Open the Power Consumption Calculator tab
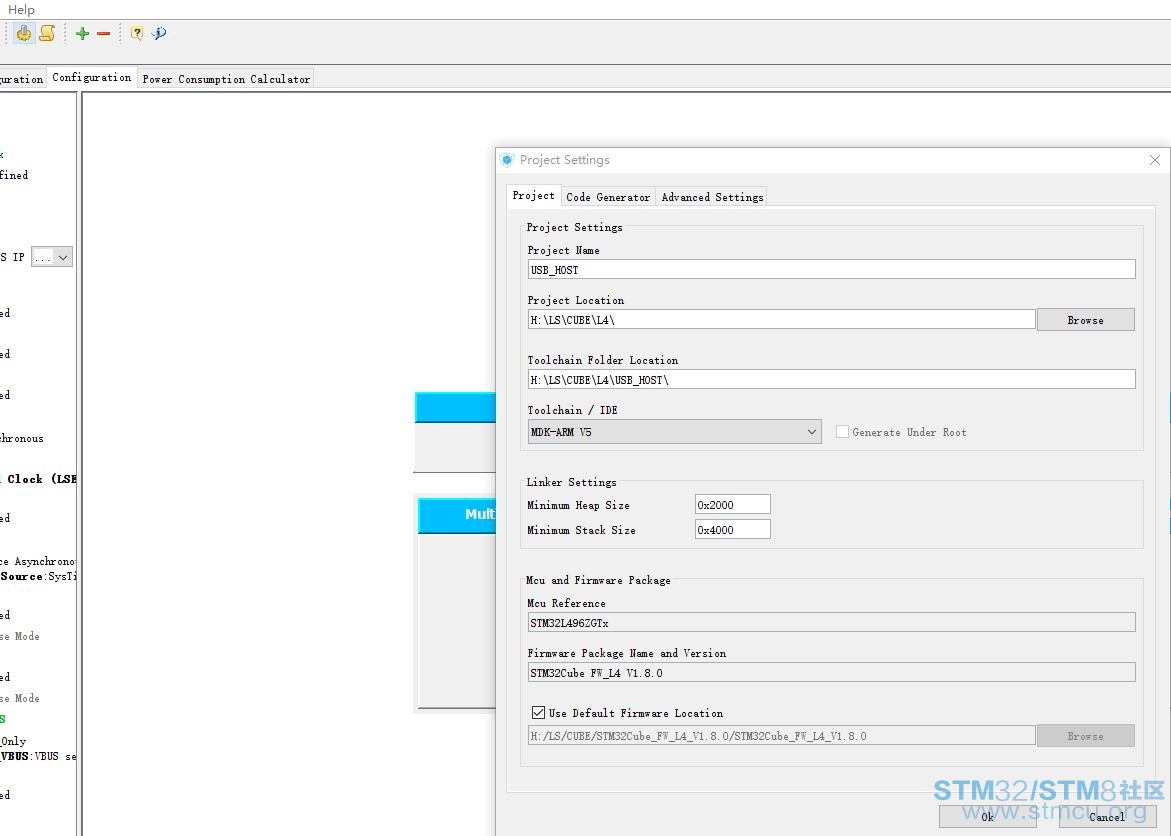Screen dimensions: 1171x836 pos(226,78)
